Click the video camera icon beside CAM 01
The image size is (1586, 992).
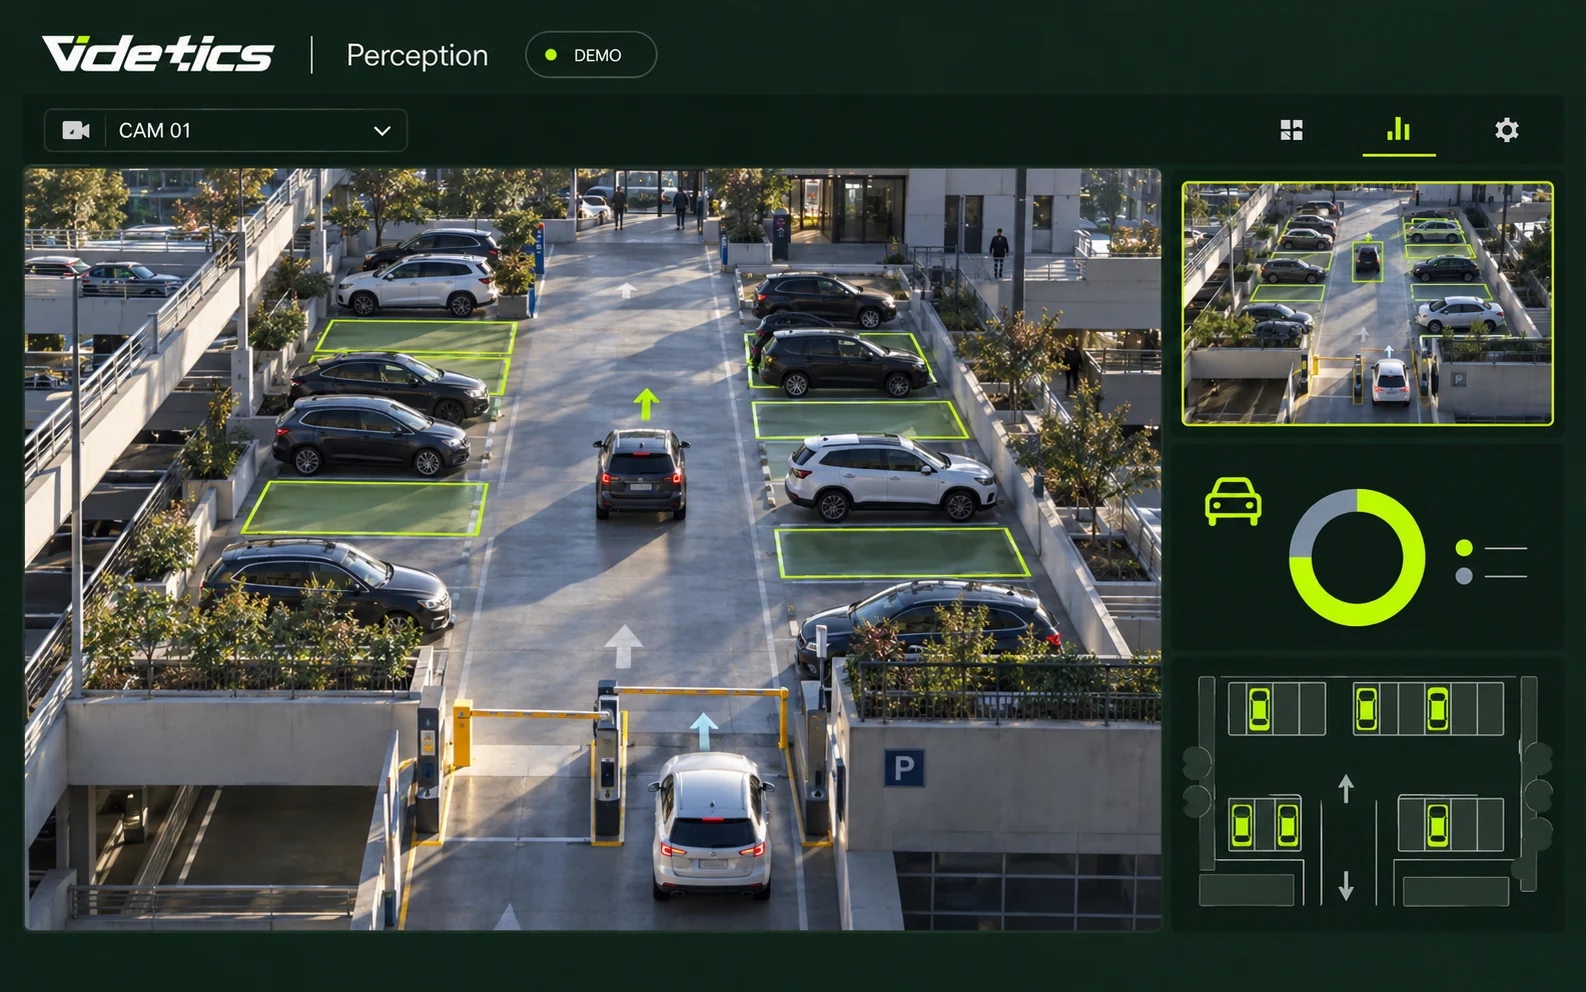tap(76, 131)
